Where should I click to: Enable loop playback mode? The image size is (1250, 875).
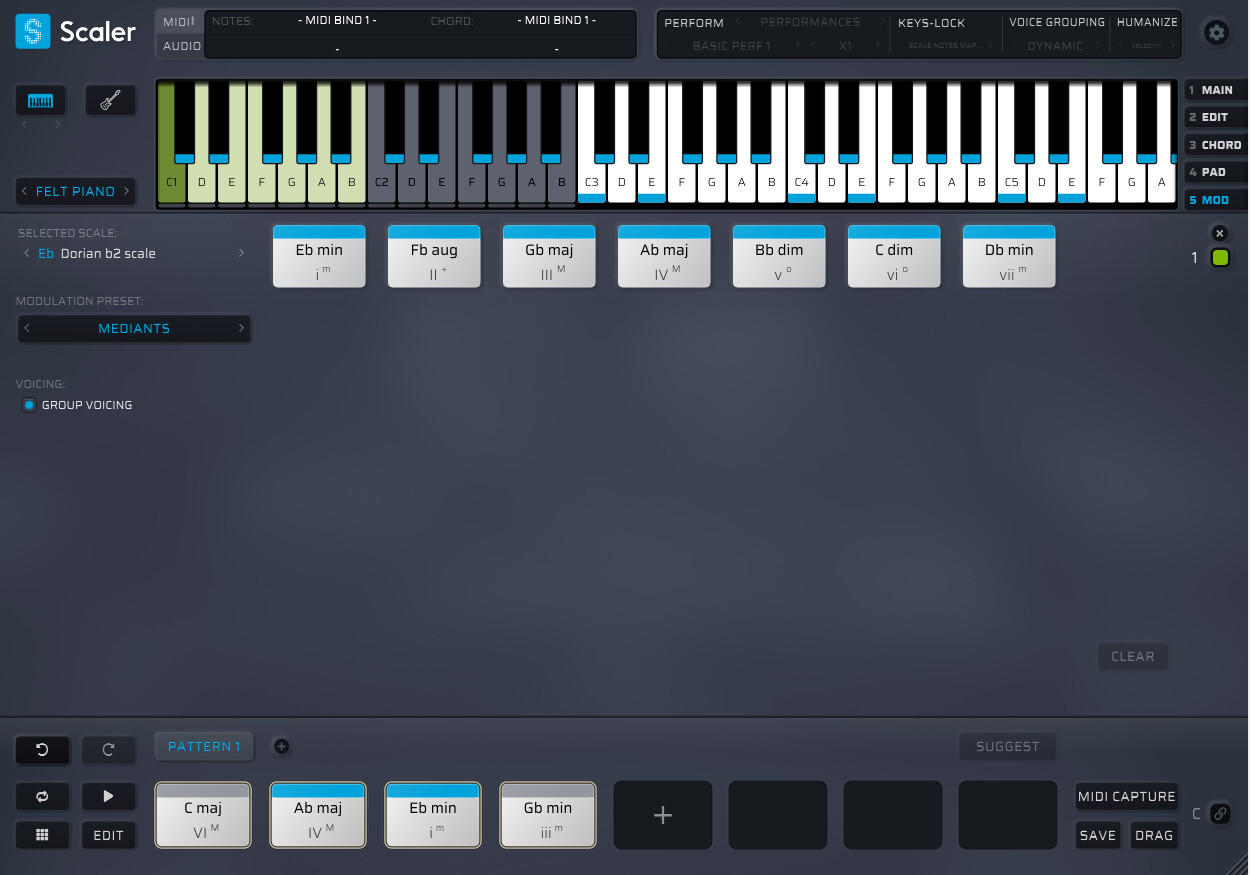click(x=42, y=796)
